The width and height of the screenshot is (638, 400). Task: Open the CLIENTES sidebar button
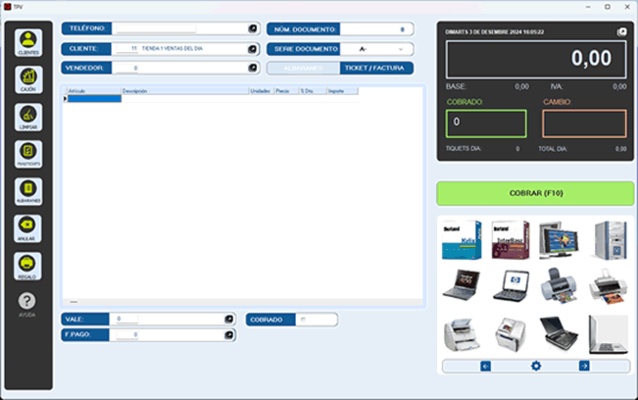tap(28, 43)
